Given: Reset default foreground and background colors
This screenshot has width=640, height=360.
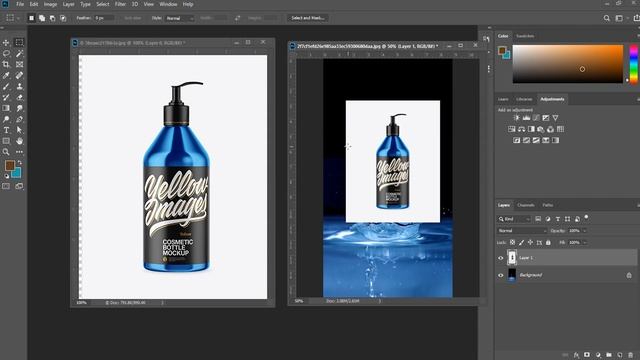Looking at the screenshot, I should tap(6, 176).
